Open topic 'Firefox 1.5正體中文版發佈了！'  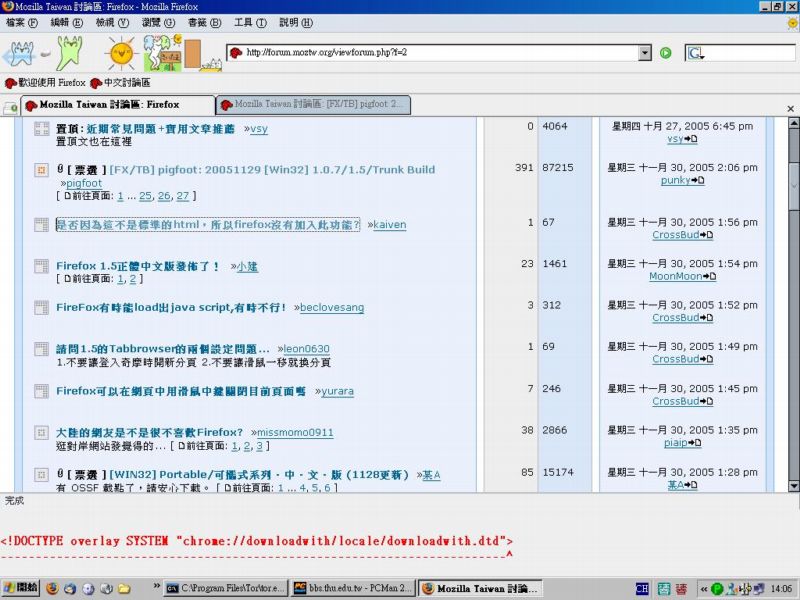(138, 265)
